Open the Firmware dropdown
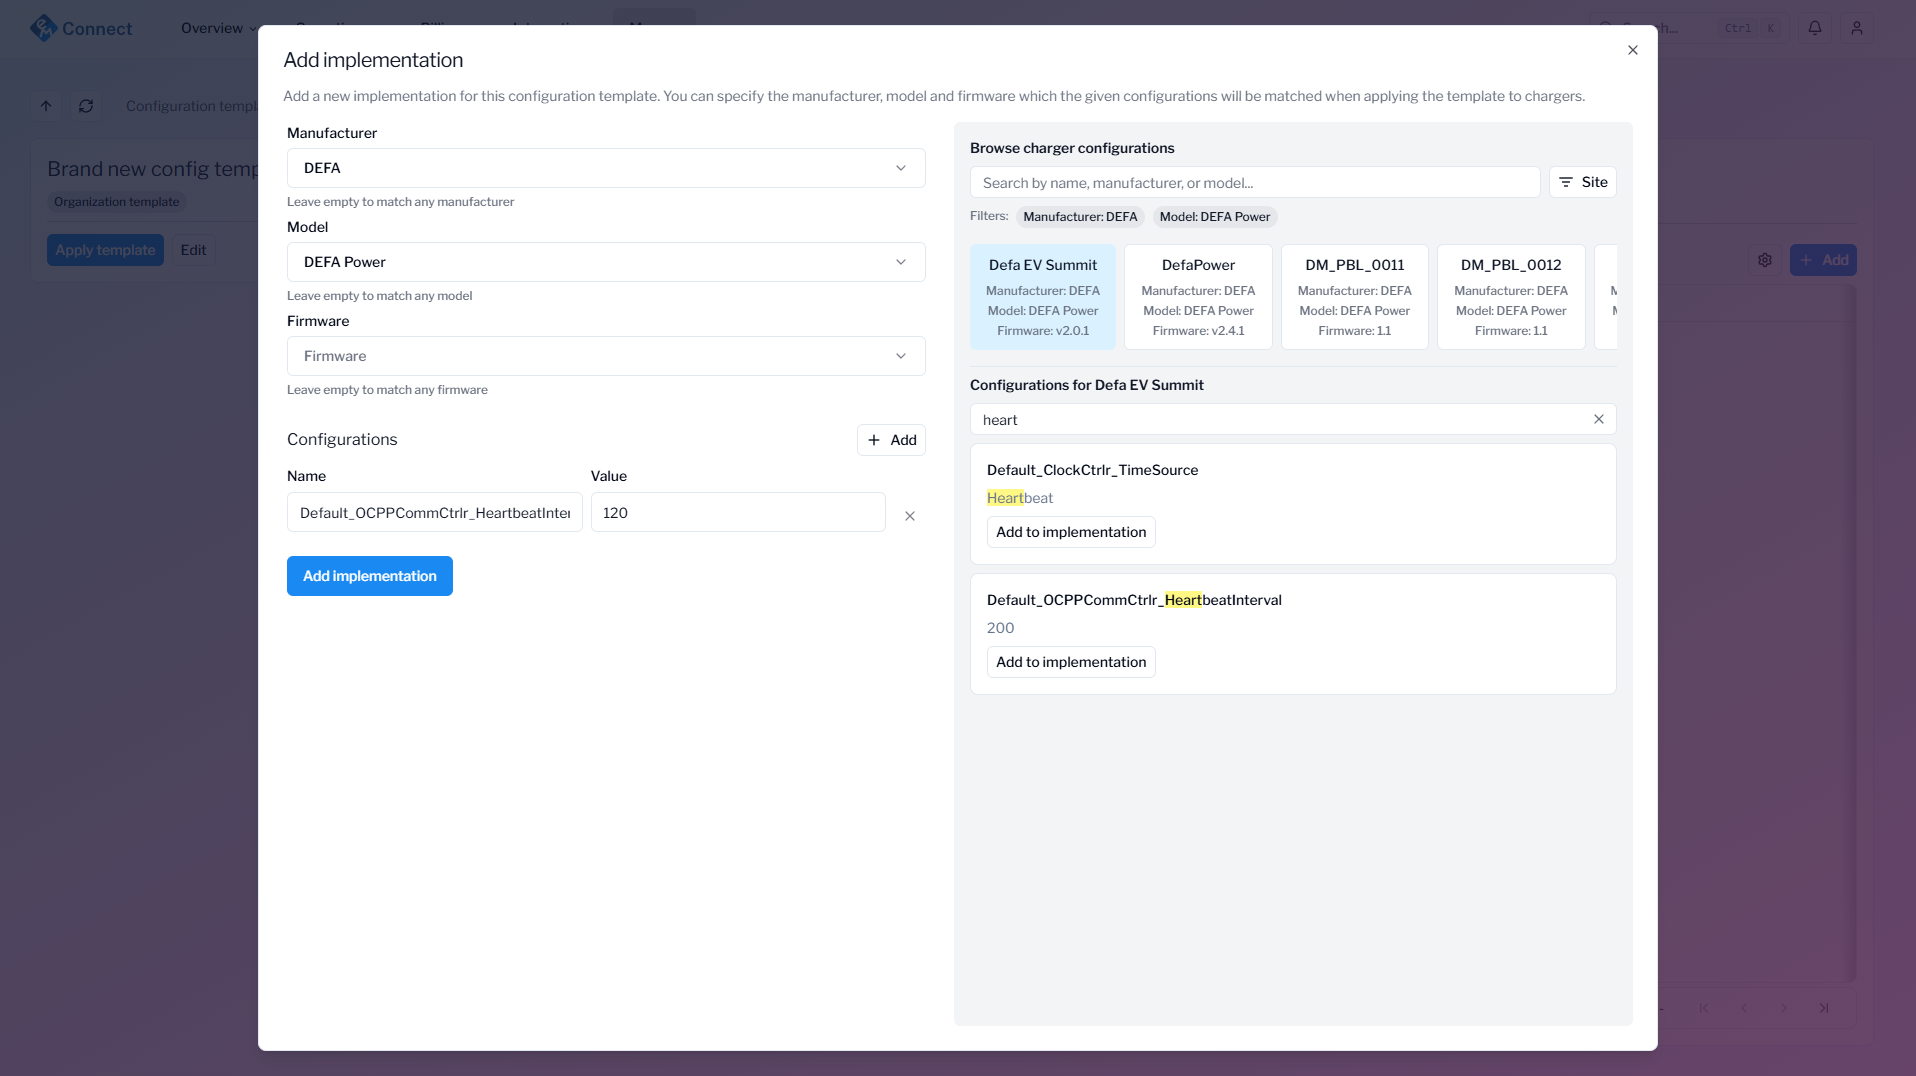 (605, 356)
